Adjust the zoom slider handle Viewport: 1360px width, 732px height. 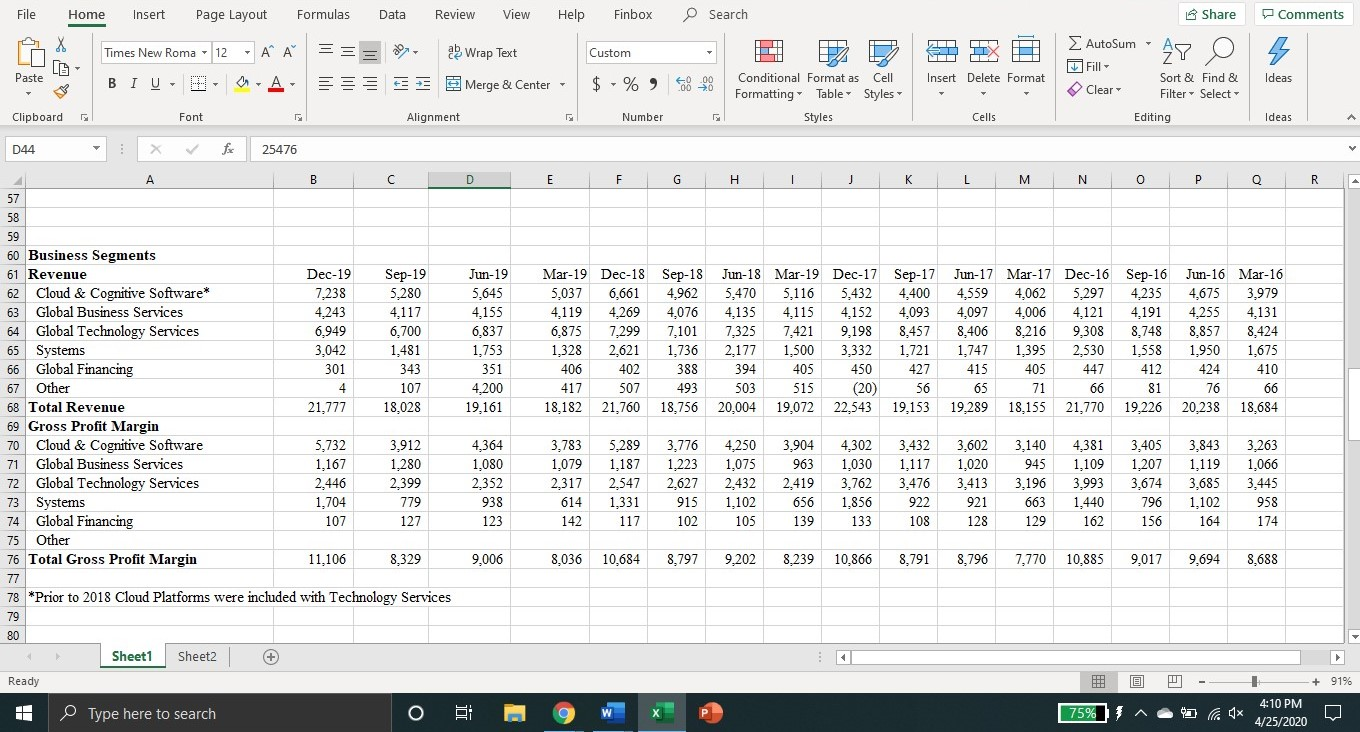[1254, 681]
